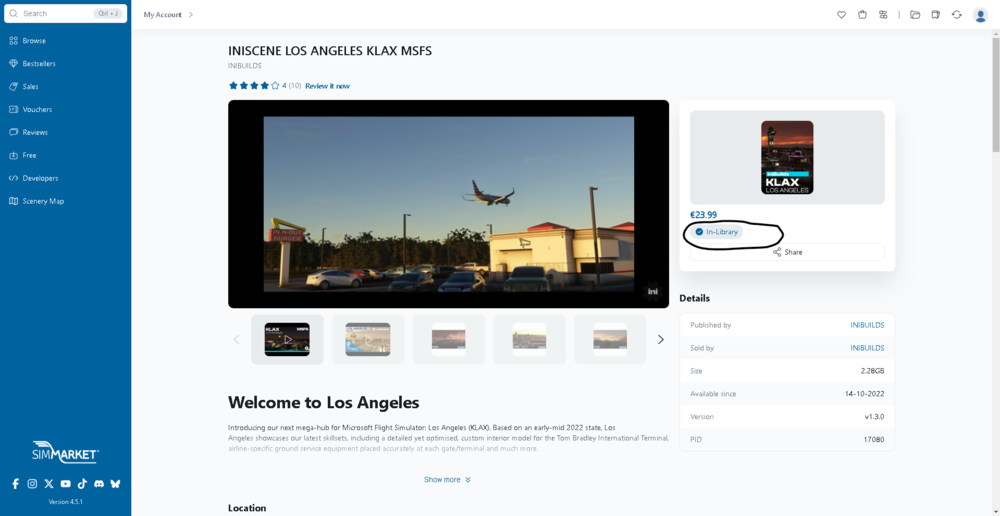Screen dimensions: 1000x516
Task: Click the Review it now link
Action: [327, 86]
